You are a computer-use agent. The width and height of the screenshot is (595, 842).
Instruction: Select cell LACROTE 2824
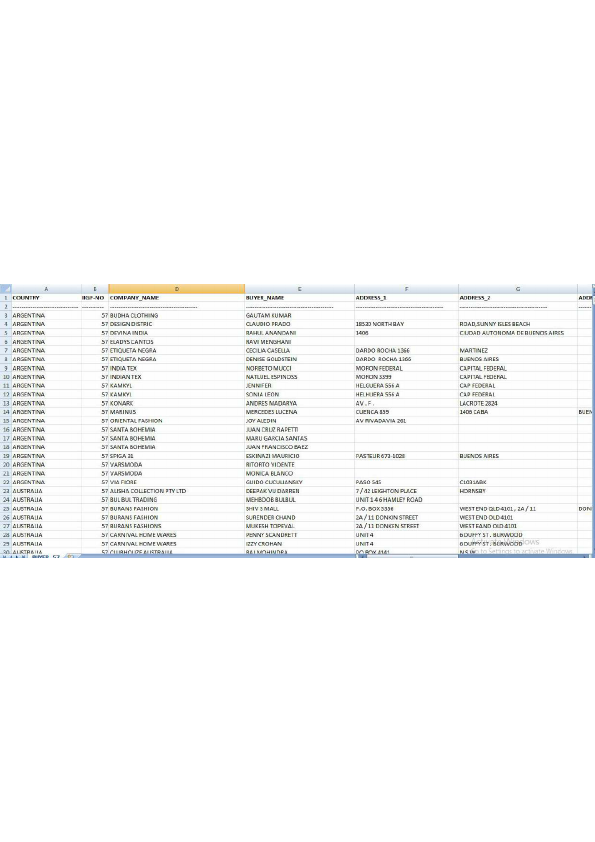[518, 403]
